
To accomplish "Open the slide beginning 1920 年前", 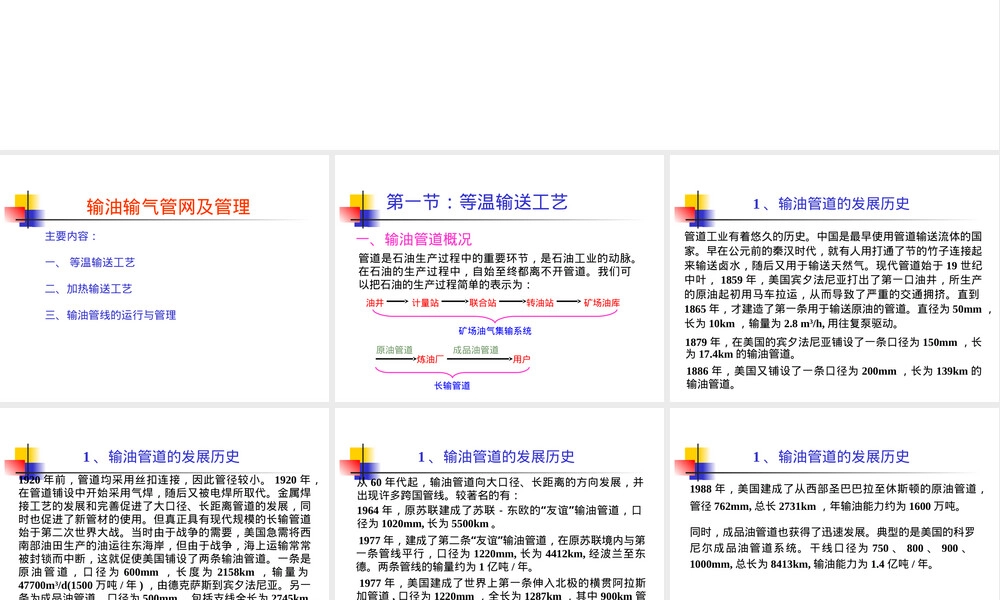I will (164, 504).
